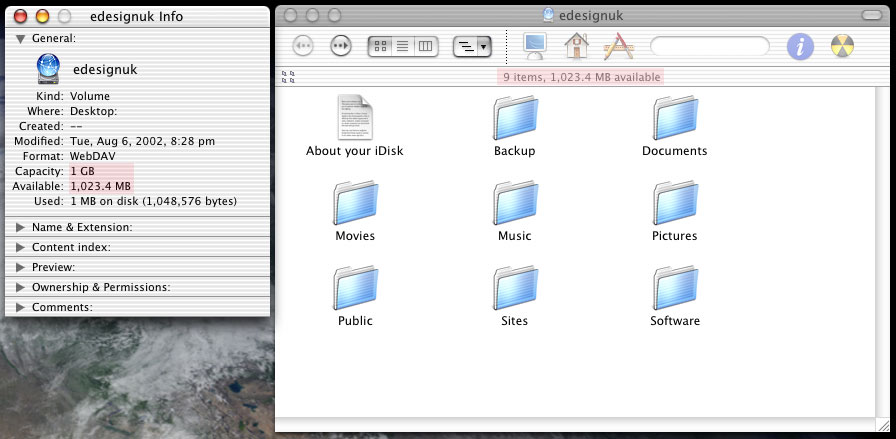Select the Pictures folder
Image resolution: width=896 pixels, height=439 pixels.
tap(675, 211)
